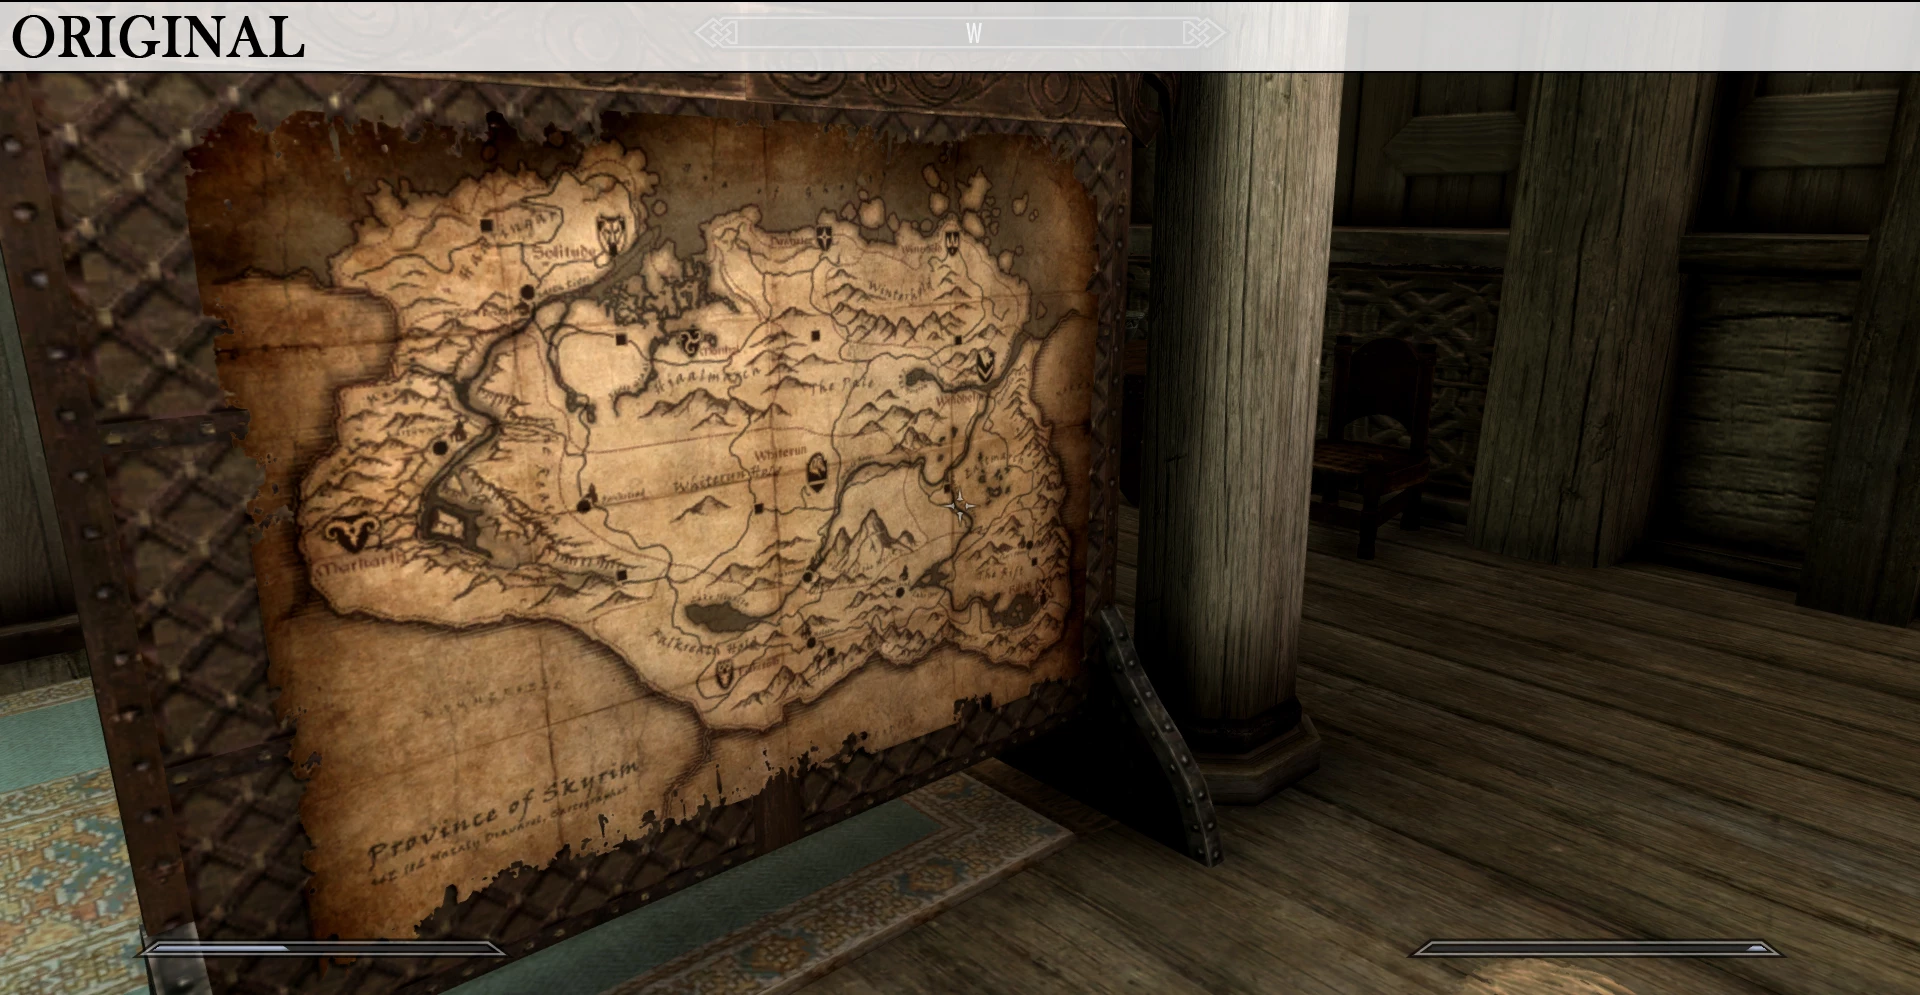This screenshot has width=1920, height=995.
Task: Click the 'Province of Skyrim' map title
Action: [505, 812]
